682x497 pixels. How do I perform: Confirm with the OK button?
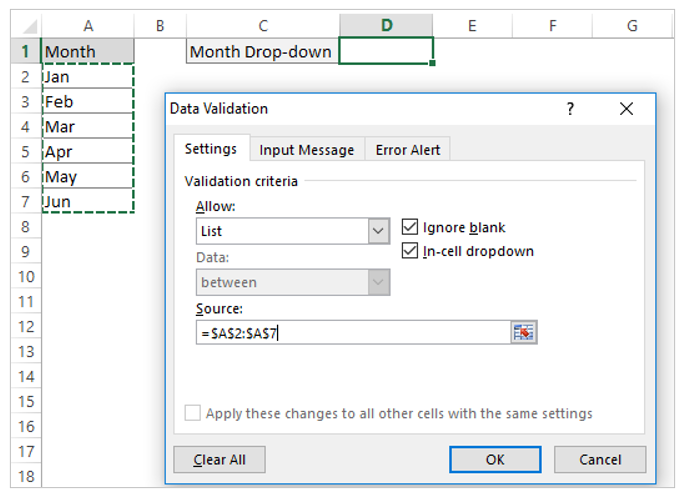[495, 460]
